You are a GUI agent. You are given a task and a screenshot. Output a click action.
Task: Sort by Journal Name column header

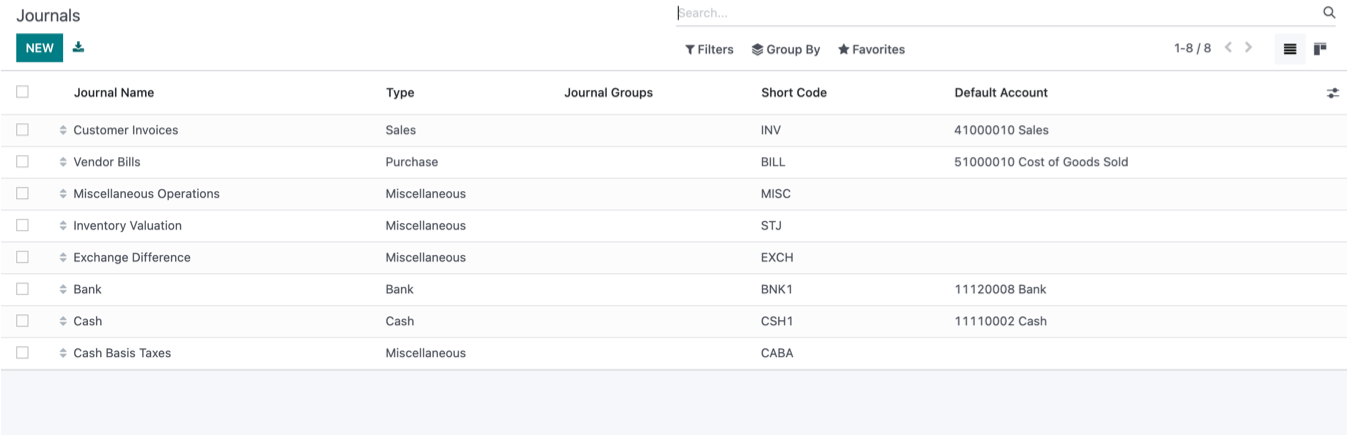coord(114,93)
